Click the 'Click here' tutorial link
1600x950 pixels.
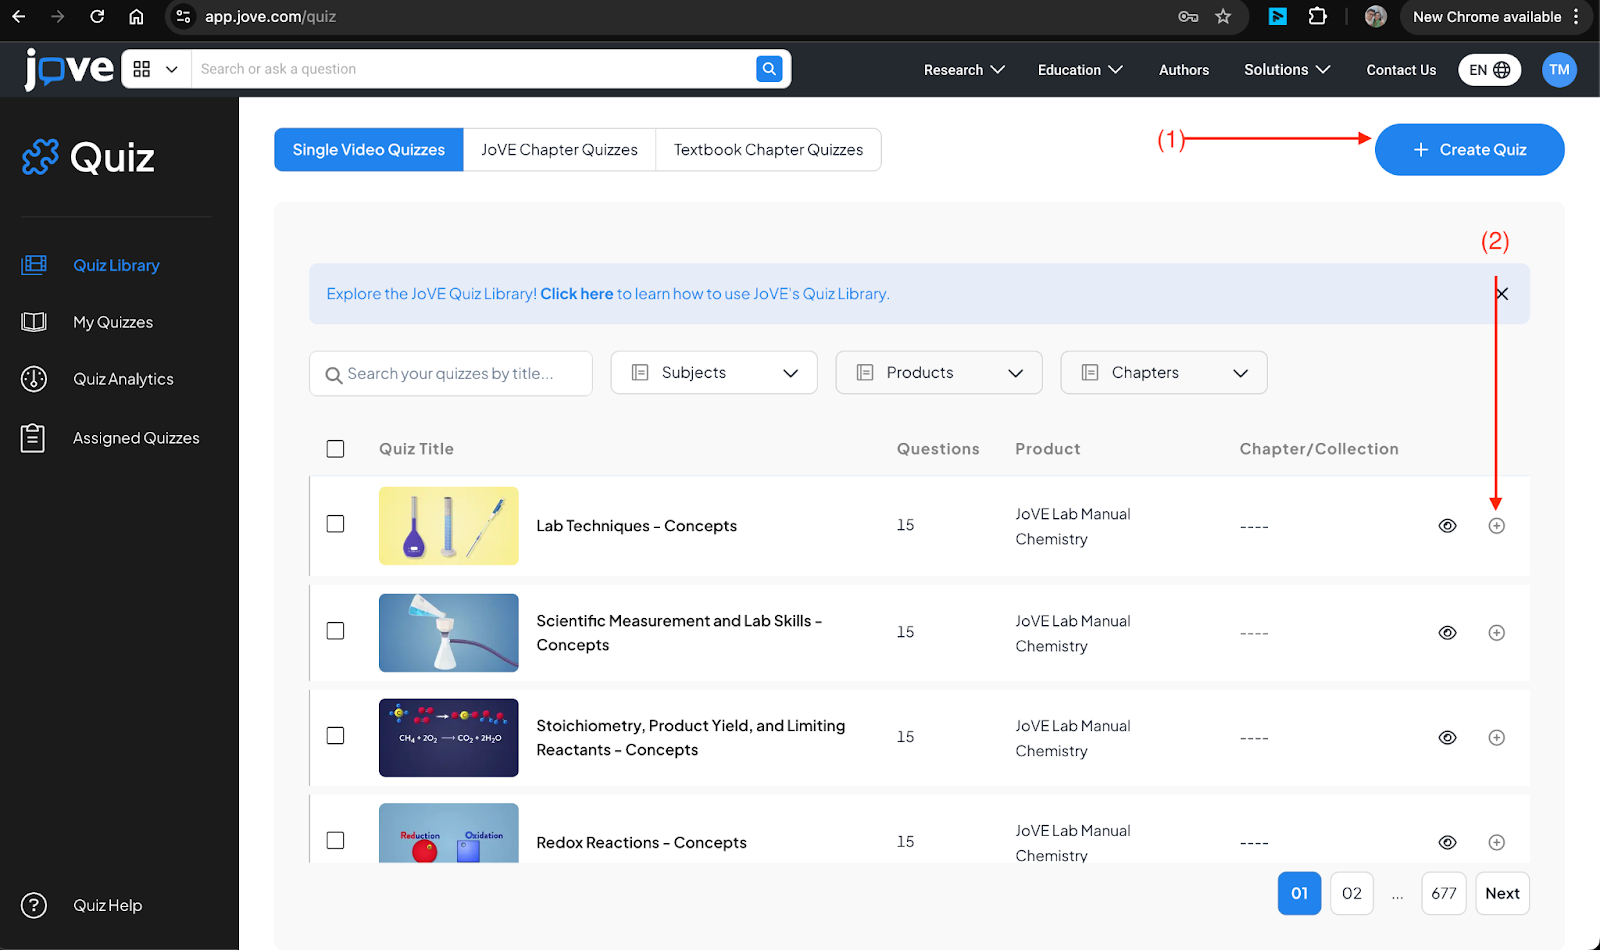577,294
